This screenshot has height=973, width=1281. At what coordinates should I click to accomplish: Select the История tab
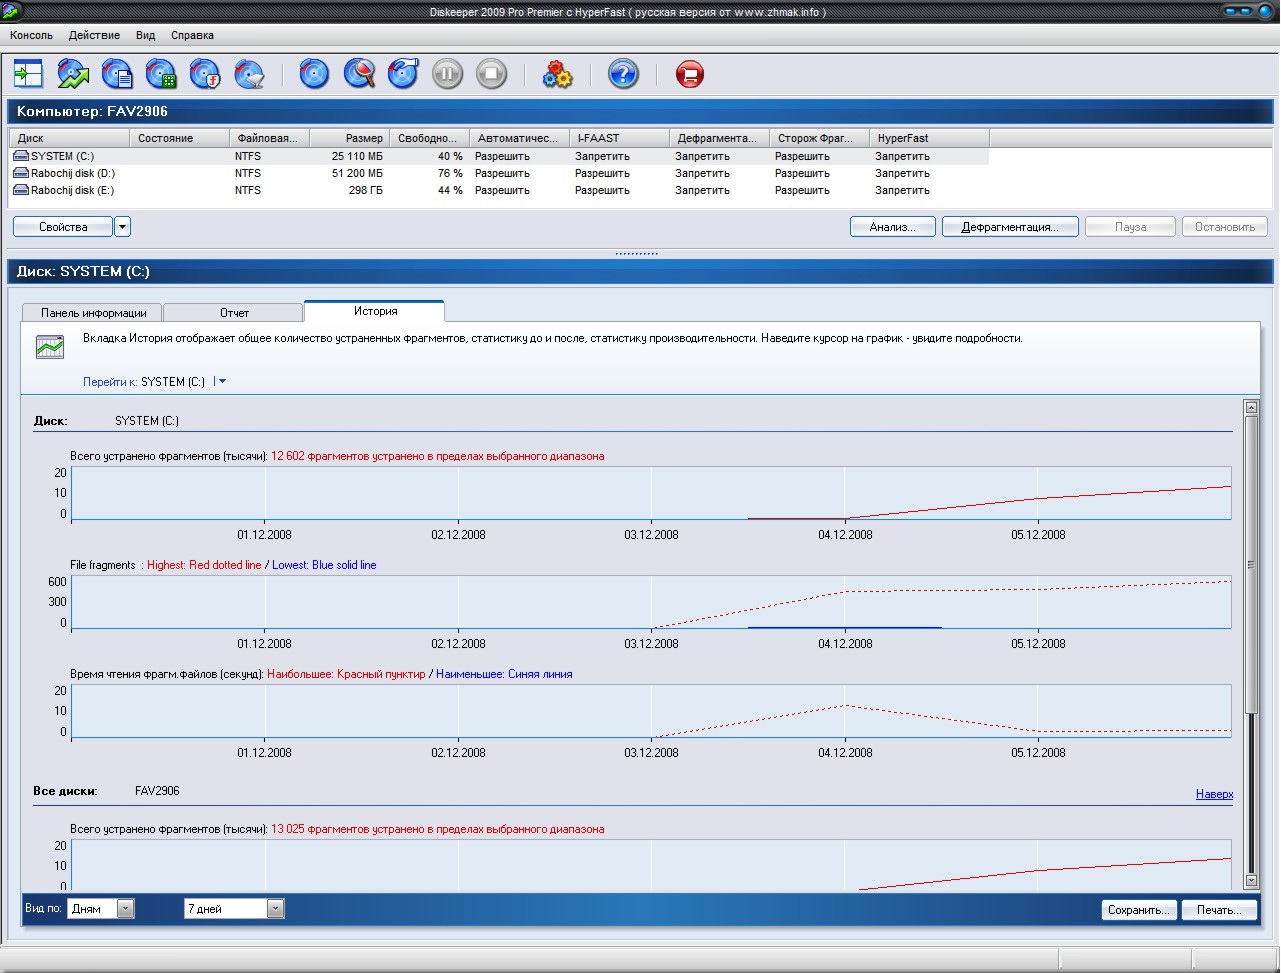pos(375,311)
